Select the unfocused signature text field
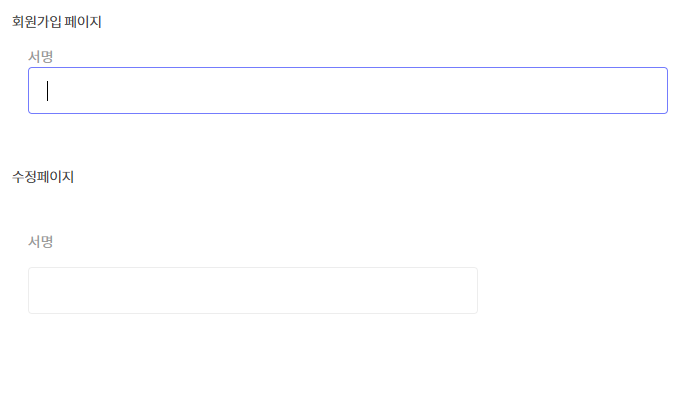 tap(252, 290)
